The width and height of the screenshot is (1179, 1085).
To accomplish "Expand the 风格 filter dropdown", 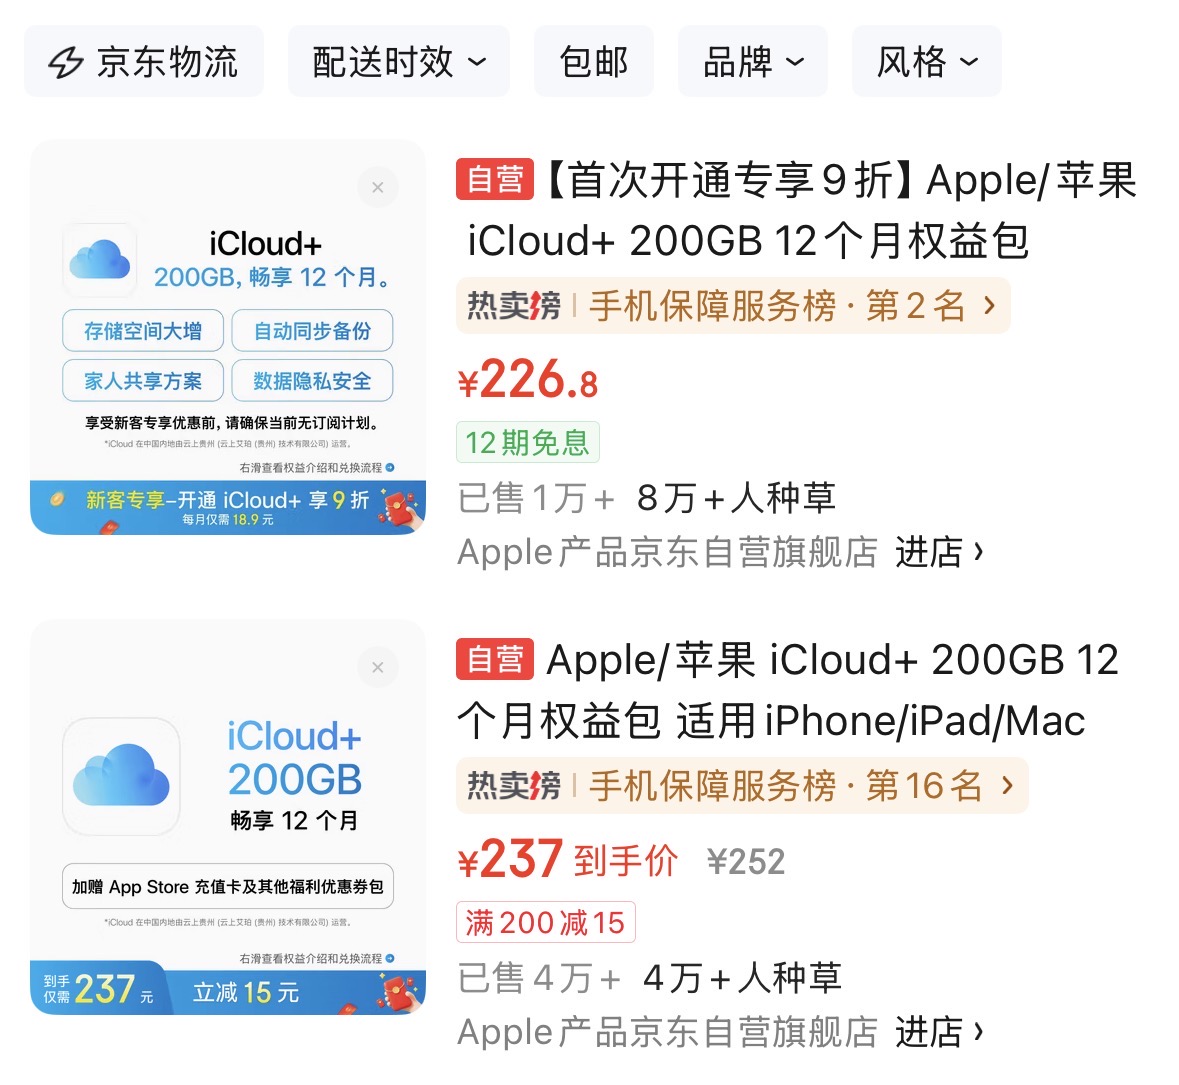I will coord(926,62).
